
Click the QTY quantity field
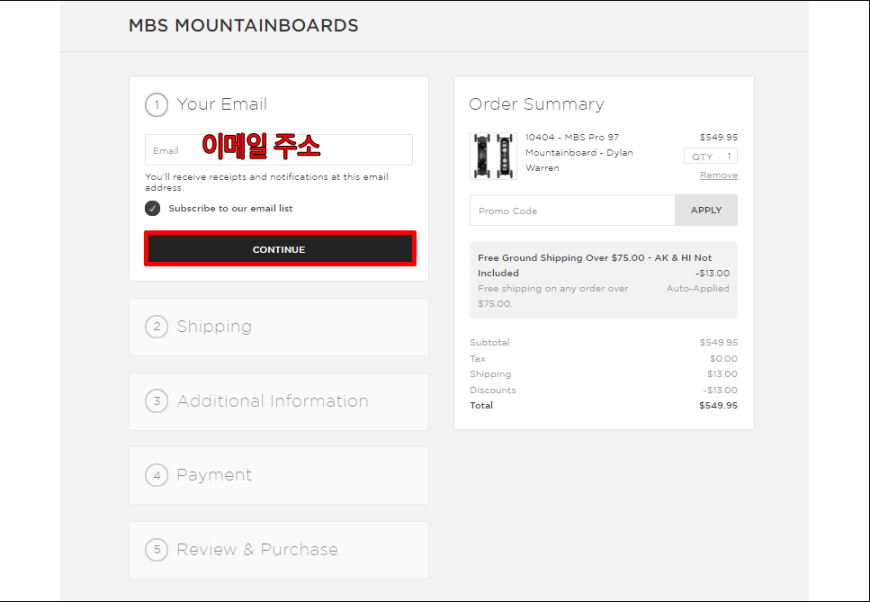coord(711,156)
